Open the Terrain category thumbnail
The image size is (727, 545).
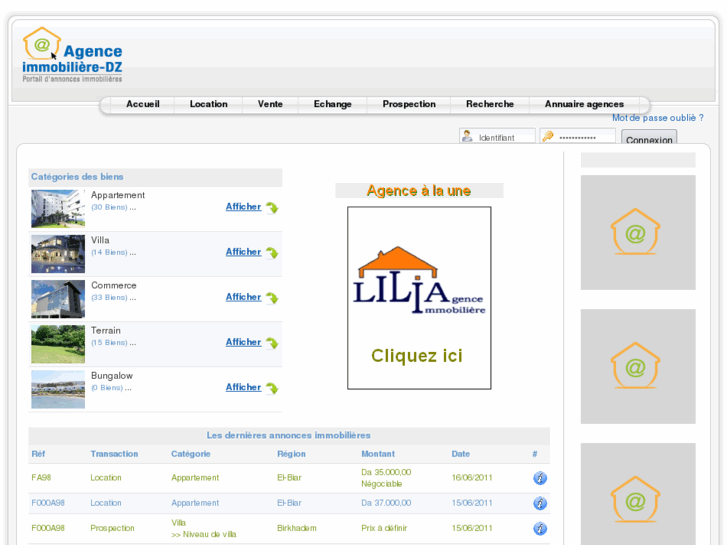[x=58, y=344]
